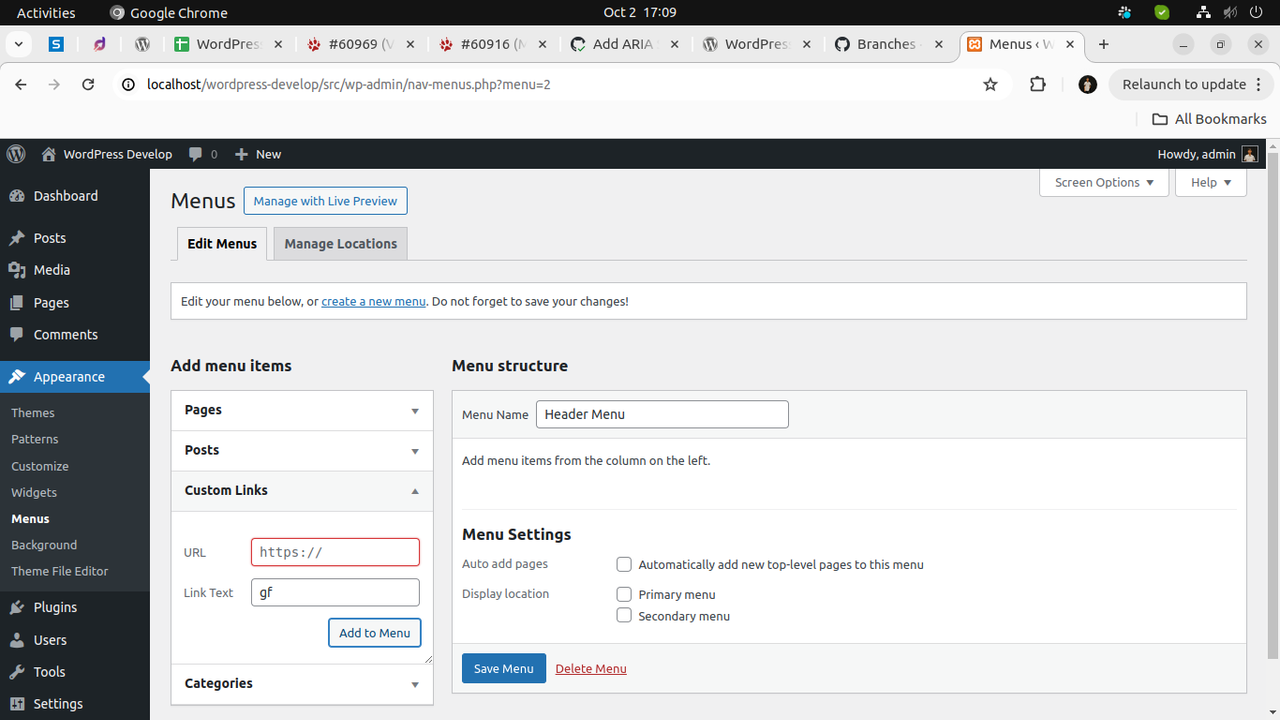Check the Secondary menu display location
The image size is (1280, 720).
(624, 615)
